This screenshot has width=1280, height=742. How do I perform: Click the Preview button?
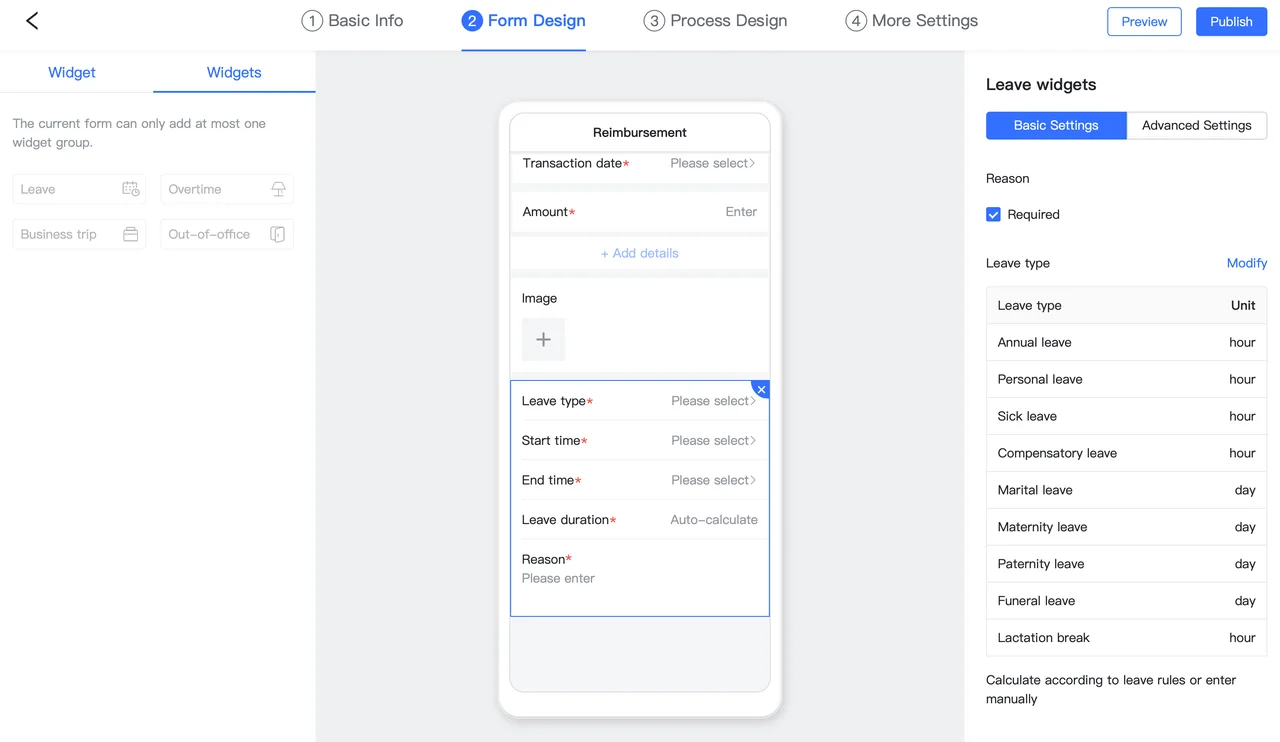point(1144,21)
